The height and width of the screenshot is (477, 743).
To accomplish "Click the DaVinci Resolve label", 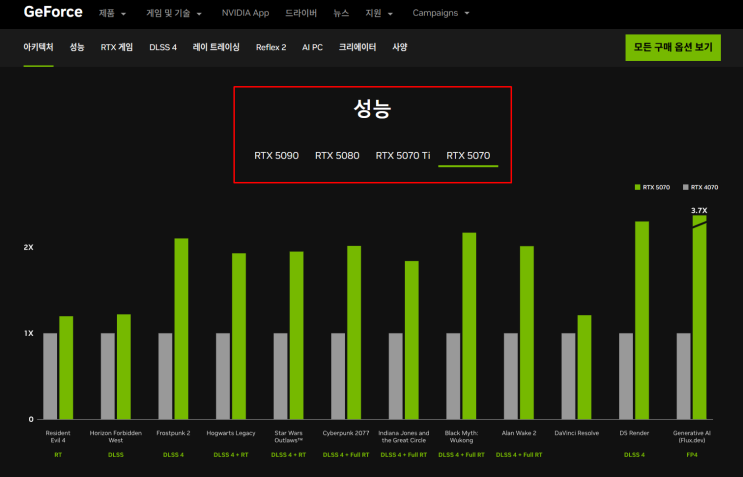I will pos(577,433).
